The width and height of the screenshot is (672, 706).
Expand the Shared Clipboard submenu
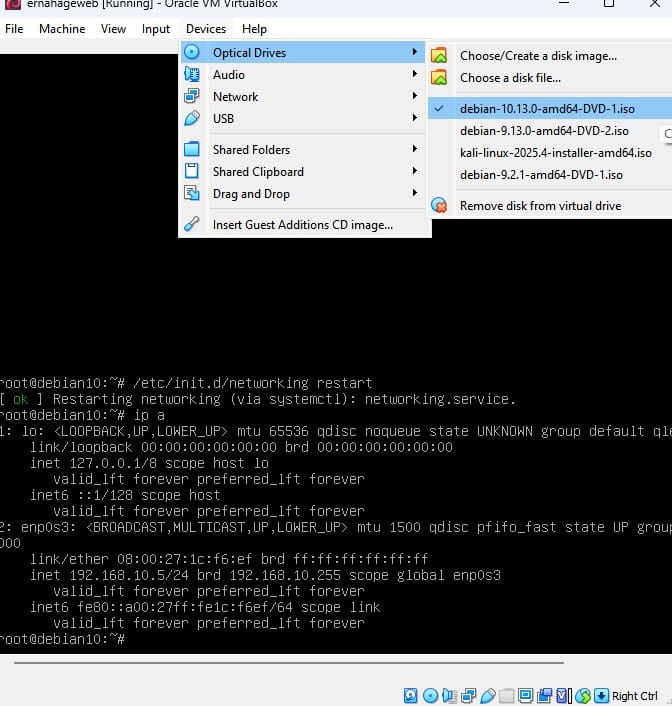pyautogui.click(x=303, y=172)
